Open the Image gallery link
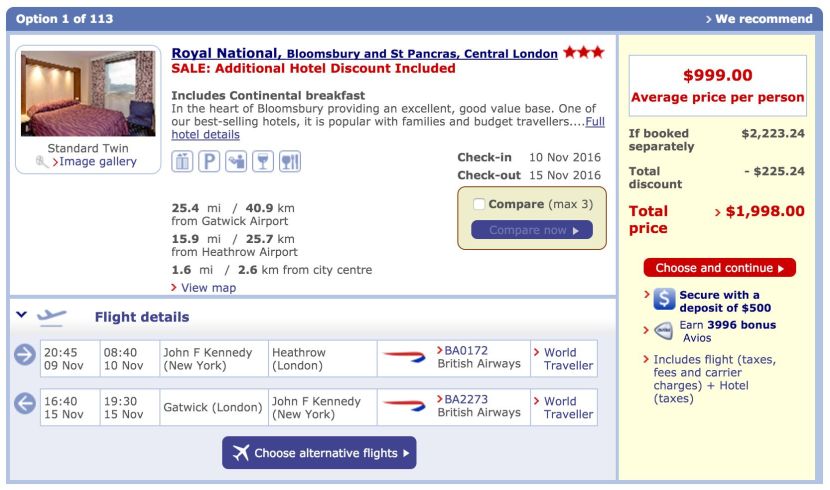The width and height of the screenshot is (830, 490). (98, 161)
